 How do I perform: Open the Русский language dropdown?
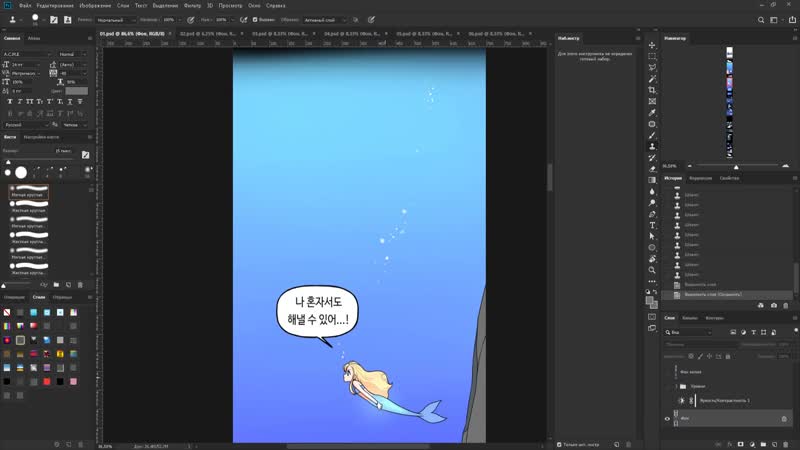click(26, 125)
